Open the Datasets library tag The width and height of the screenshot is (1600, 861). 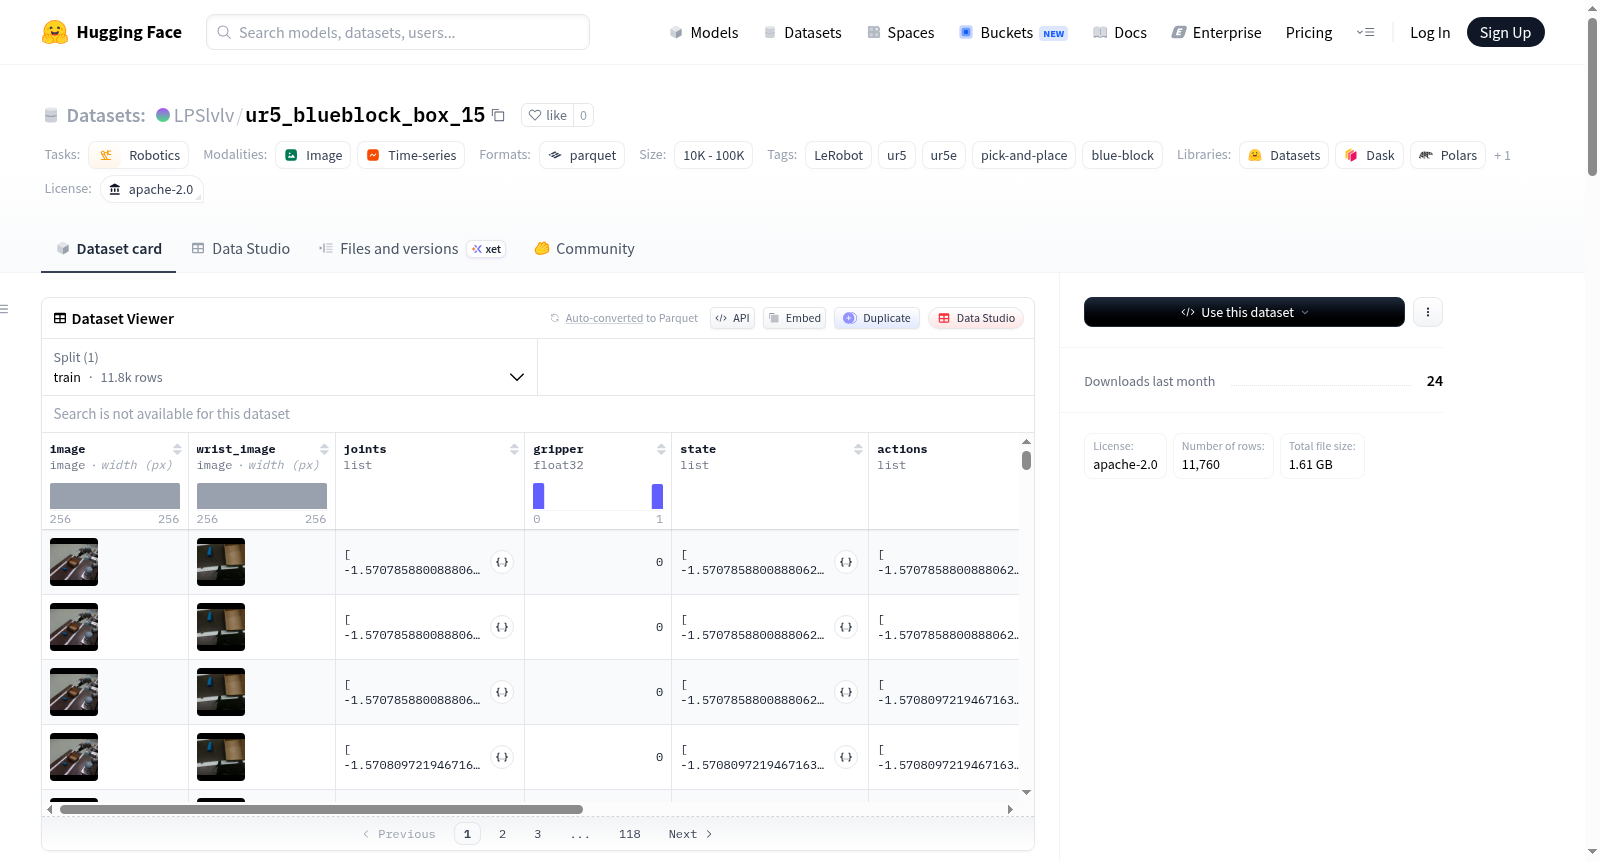(x=1284, y=155)
